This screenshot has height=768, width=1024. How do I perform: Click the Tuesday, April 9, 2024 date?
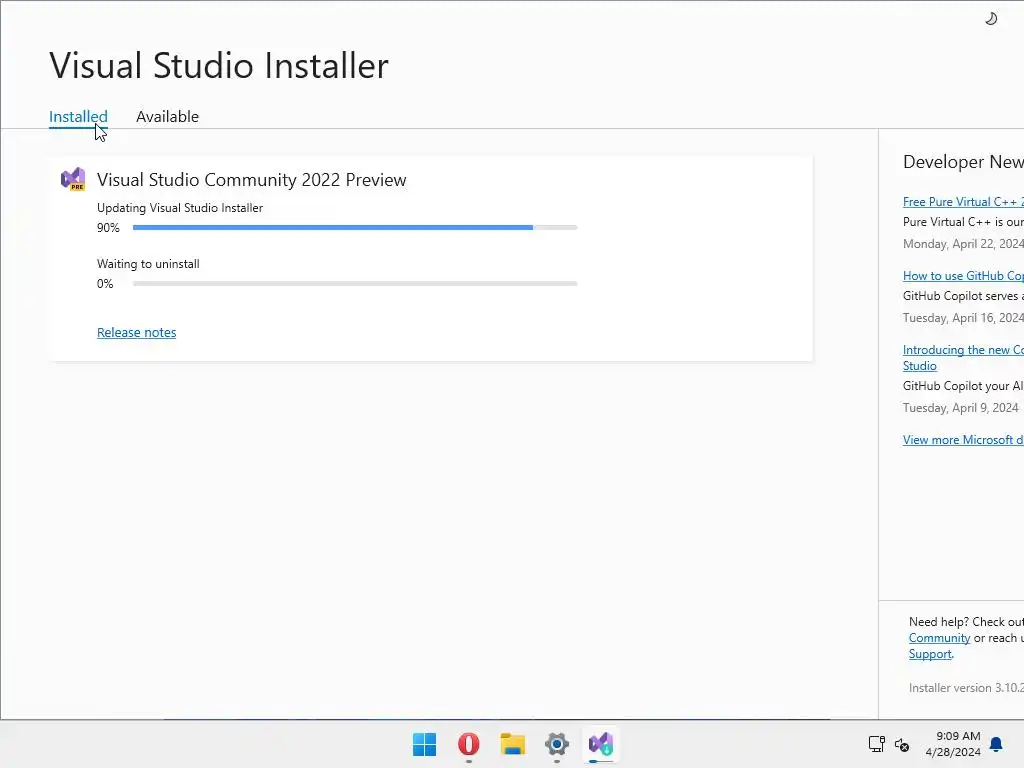(960, 408)
